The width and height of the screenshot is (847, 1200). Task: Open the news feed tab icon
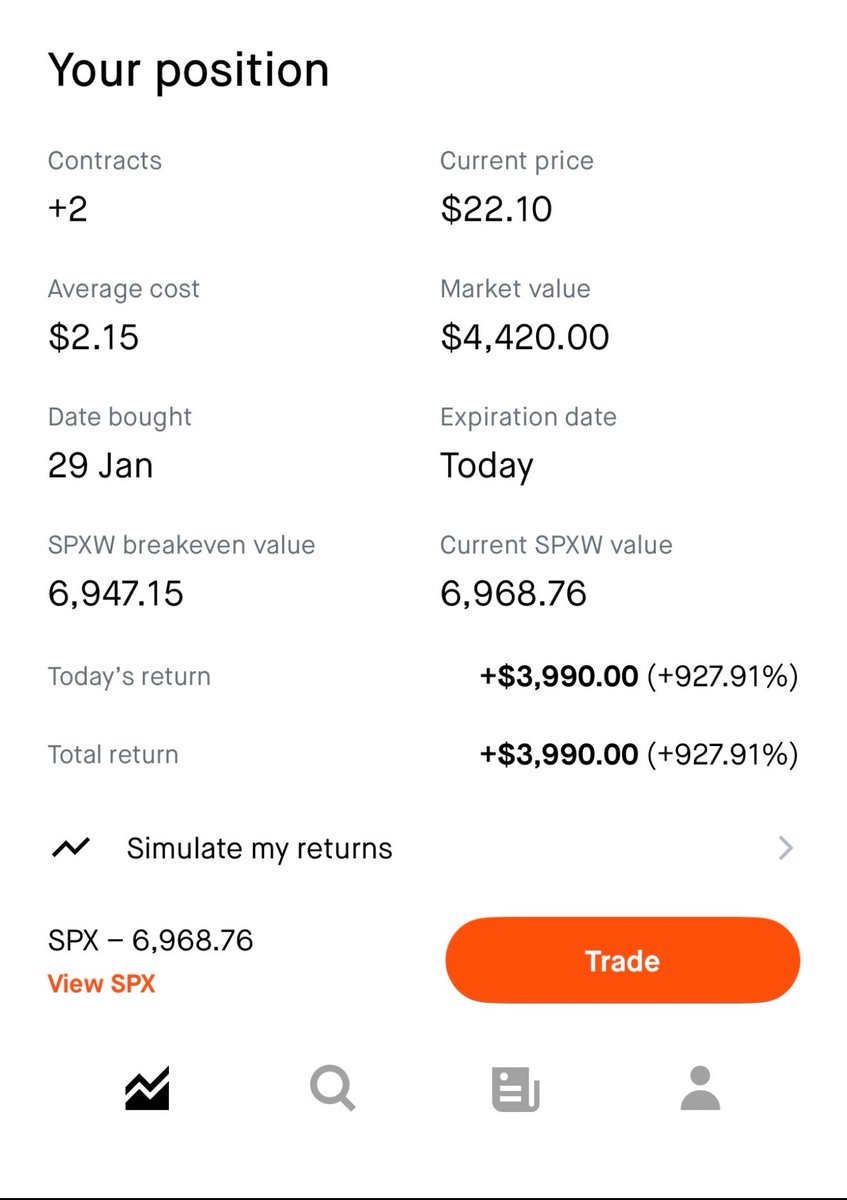pyautogui.click(x=516, y=1089)
